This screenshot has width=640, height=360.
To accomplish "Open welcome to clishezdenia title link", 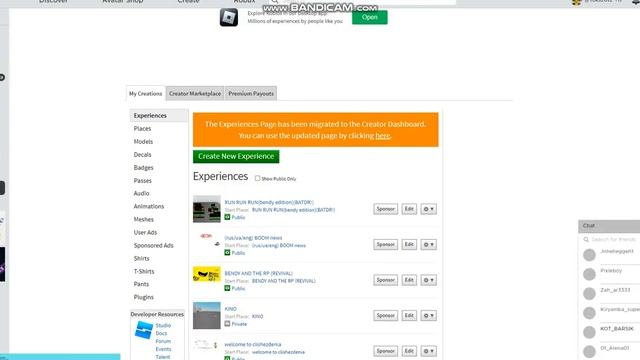I will pyautogui.click(x=253, y=344).
